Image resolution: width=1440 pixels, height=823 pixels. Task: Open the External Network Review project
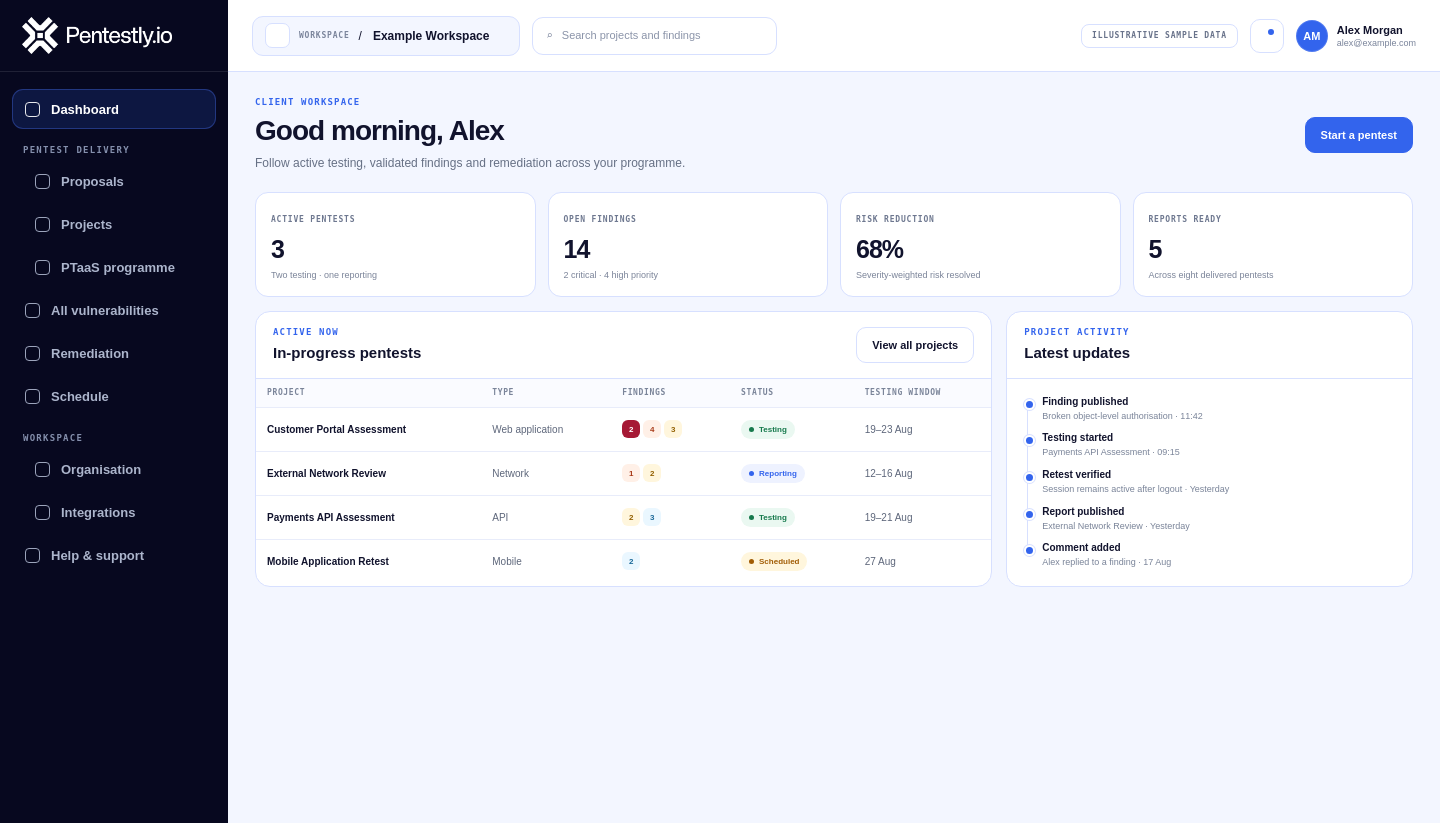[326, 474]
